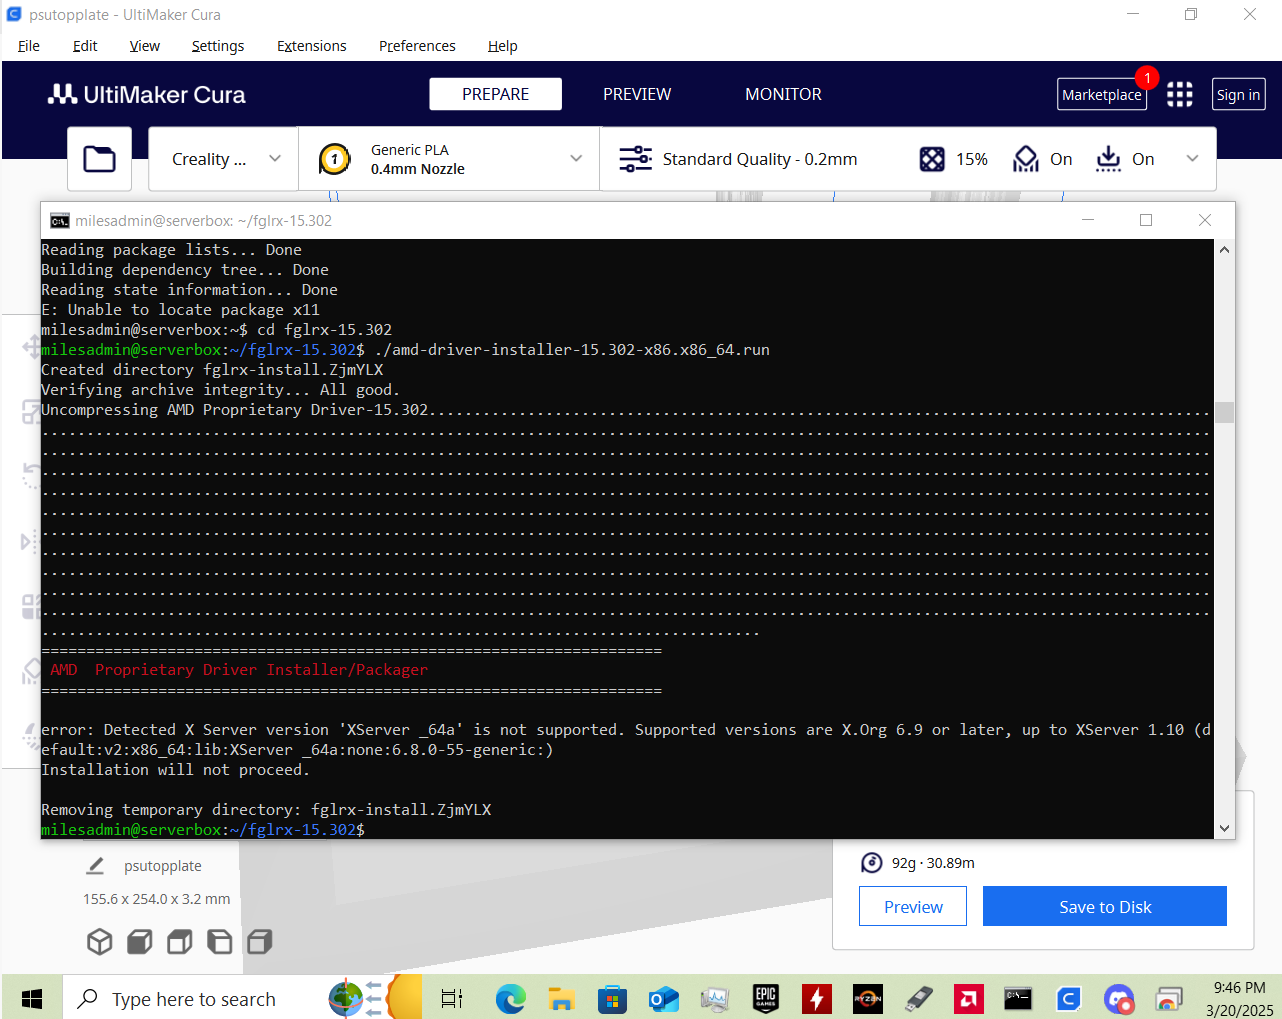
Task: Open Epic Games launcher from taskbar
Action: (766, 998)
